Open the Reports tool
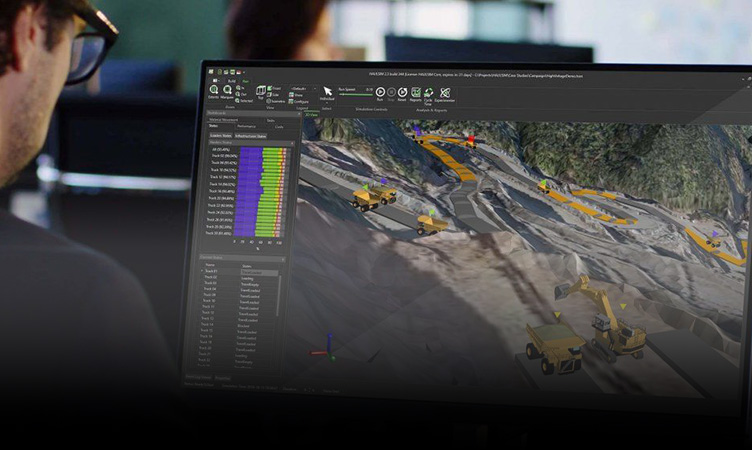Image resolution: width=752 pixels, height=450 pixels. [416, 94]
